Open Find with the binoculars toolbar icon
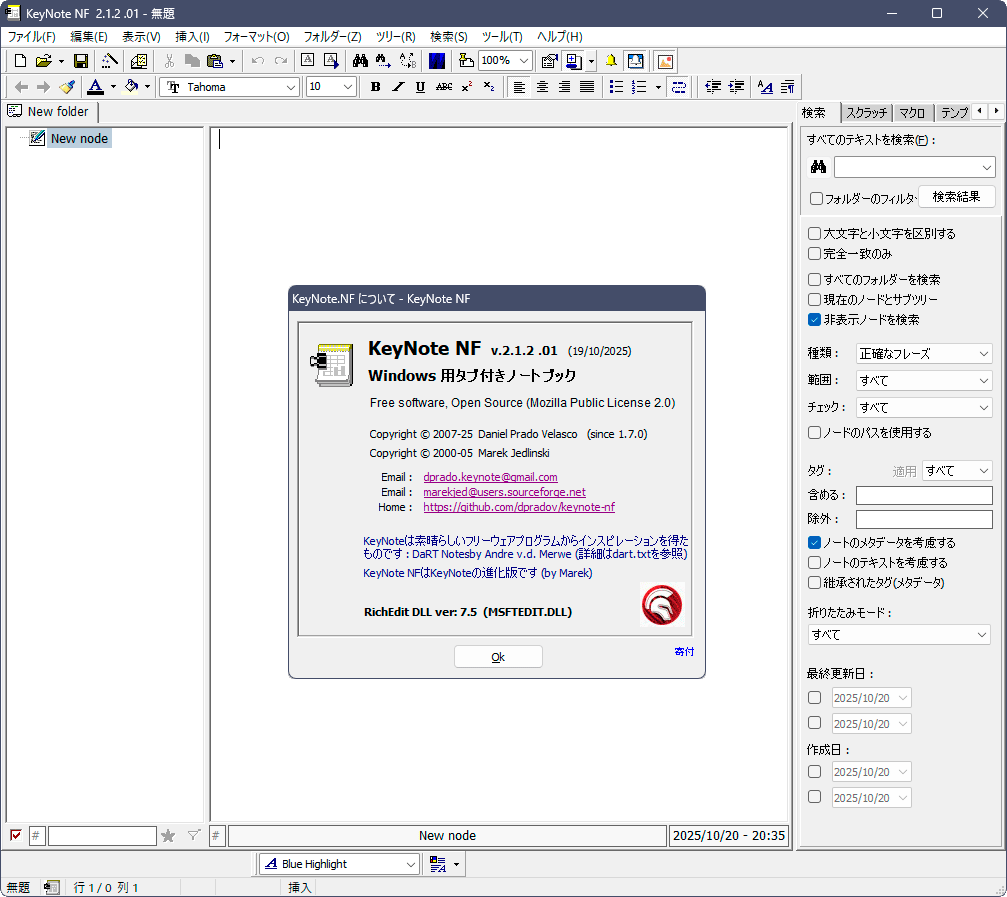 pos(360,61)
